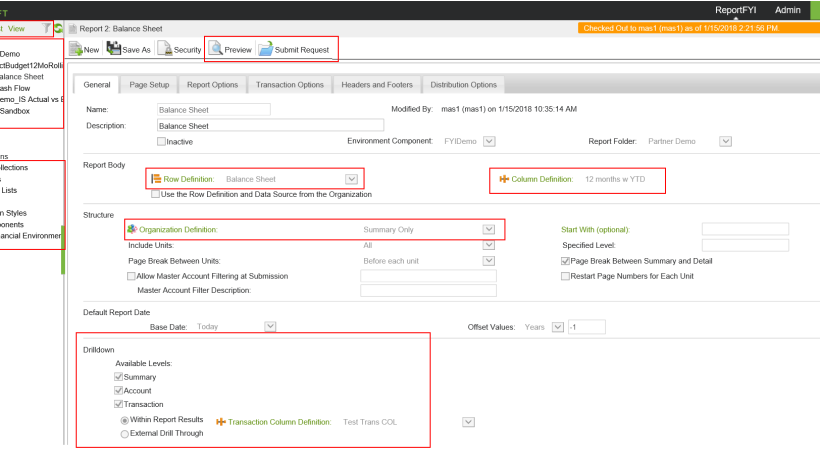The height and width of the screenshot is (461, 820).
Task: Click the green refresh icon
Action: [x=59, y=28]
